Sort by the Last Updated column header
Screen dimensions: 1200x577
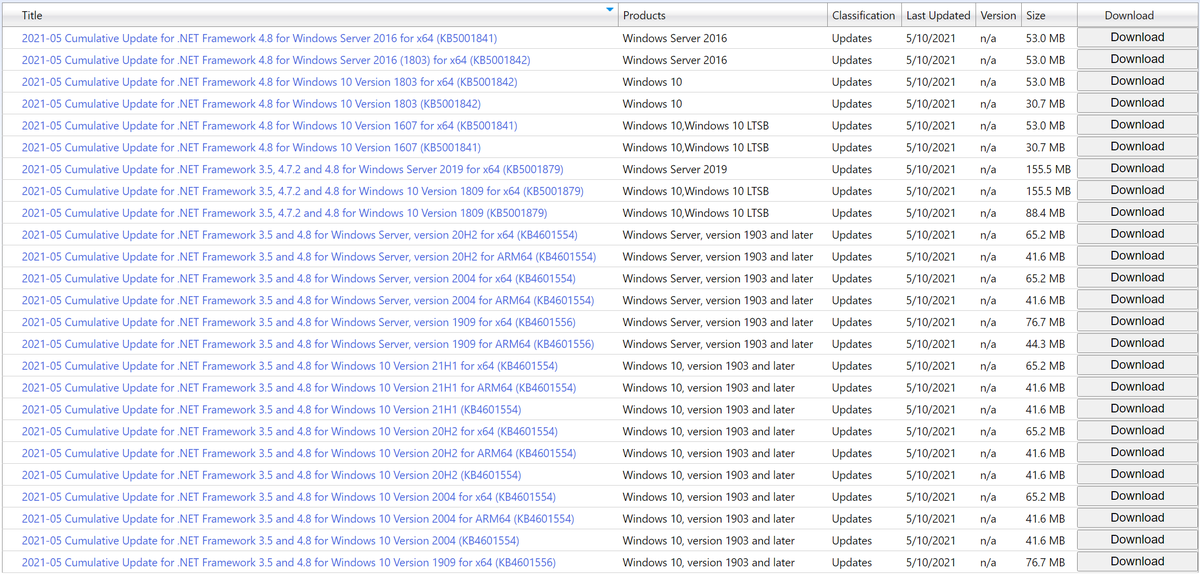coord(938,15)
